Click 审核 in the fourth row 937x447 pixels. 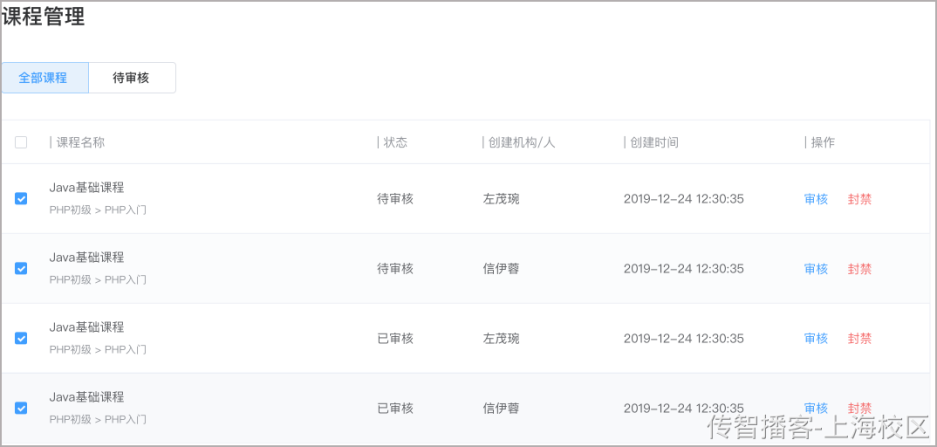(x=816, y=409)
